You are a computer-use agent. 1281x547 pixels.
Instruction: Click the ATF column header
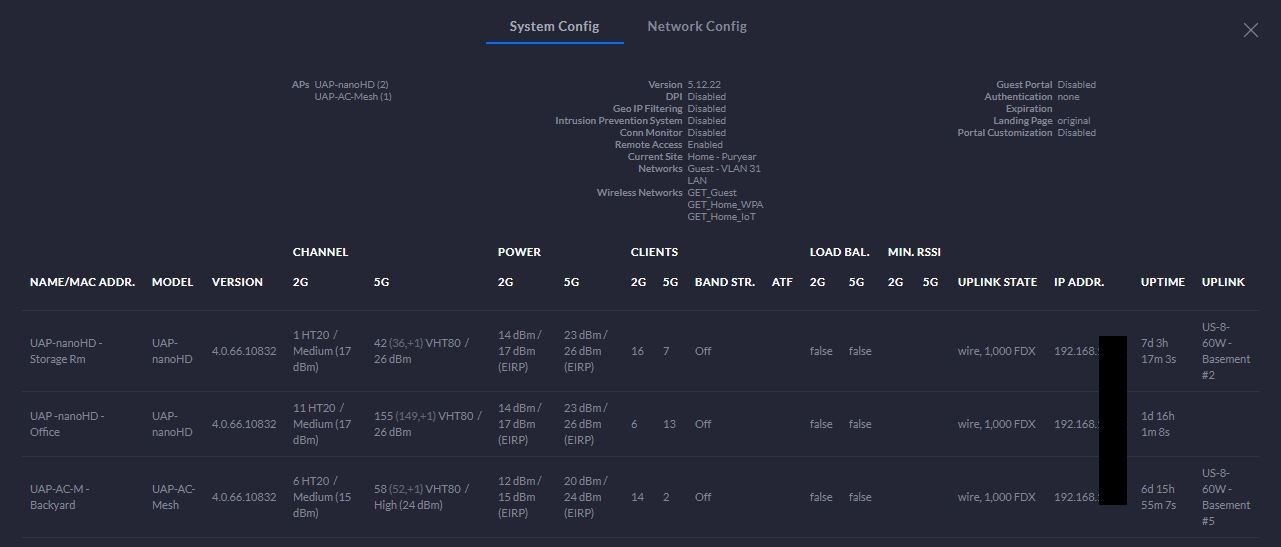(x=782, y=282)
